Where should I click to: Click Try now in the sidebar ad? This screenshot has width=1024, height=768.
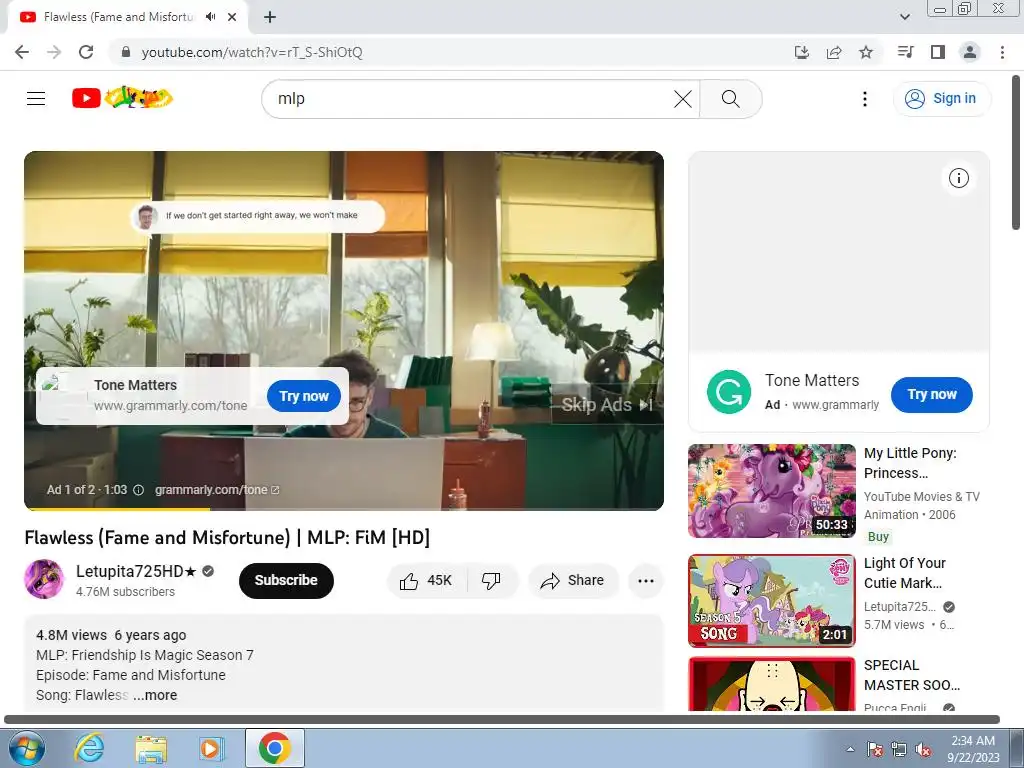tap(931, 394)
